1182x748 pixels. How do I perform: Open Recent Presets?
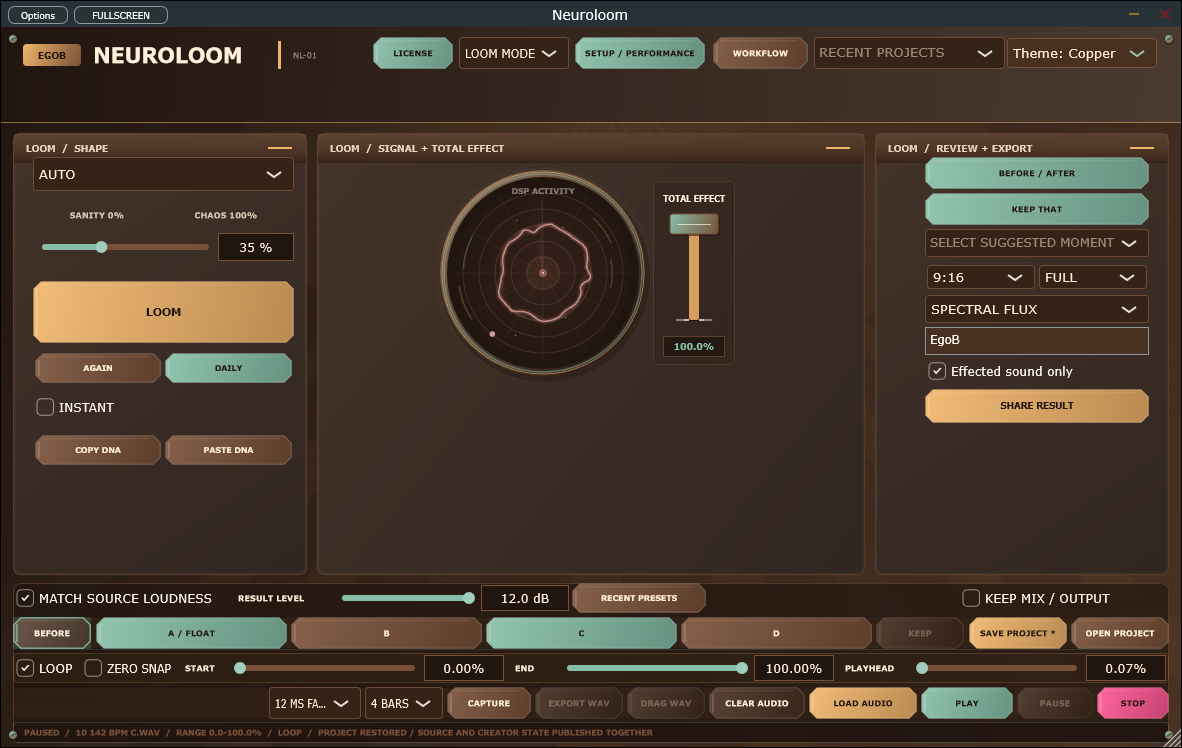click(x=638, y=598)
